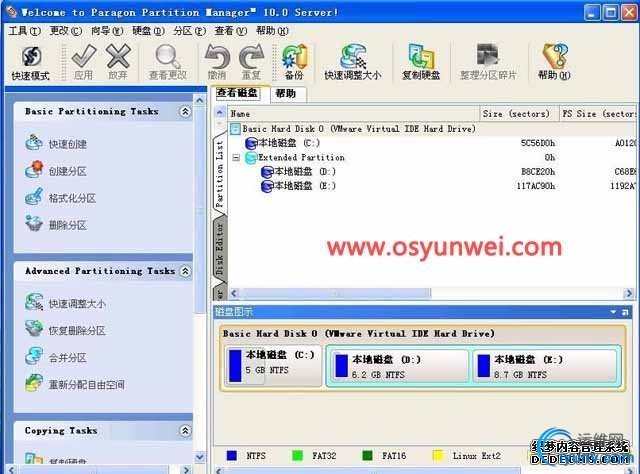Select 快速创建 in Basic Partitioning Tasks
The height and width of the screenshot is (474, 640).
56,144
